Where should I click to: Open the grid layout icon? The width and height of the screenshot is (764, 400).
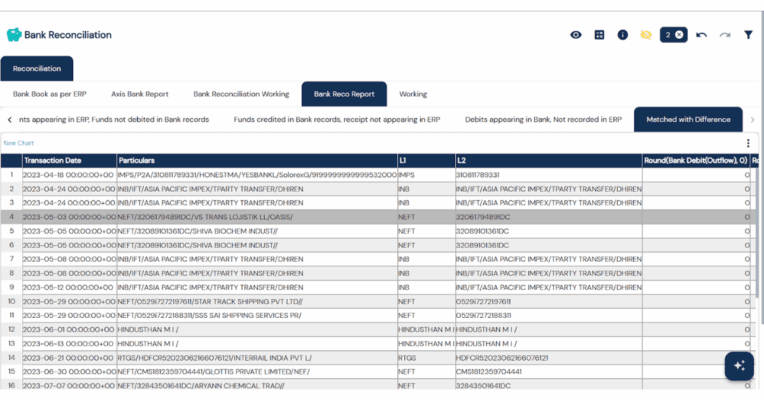tap(599, 35)
